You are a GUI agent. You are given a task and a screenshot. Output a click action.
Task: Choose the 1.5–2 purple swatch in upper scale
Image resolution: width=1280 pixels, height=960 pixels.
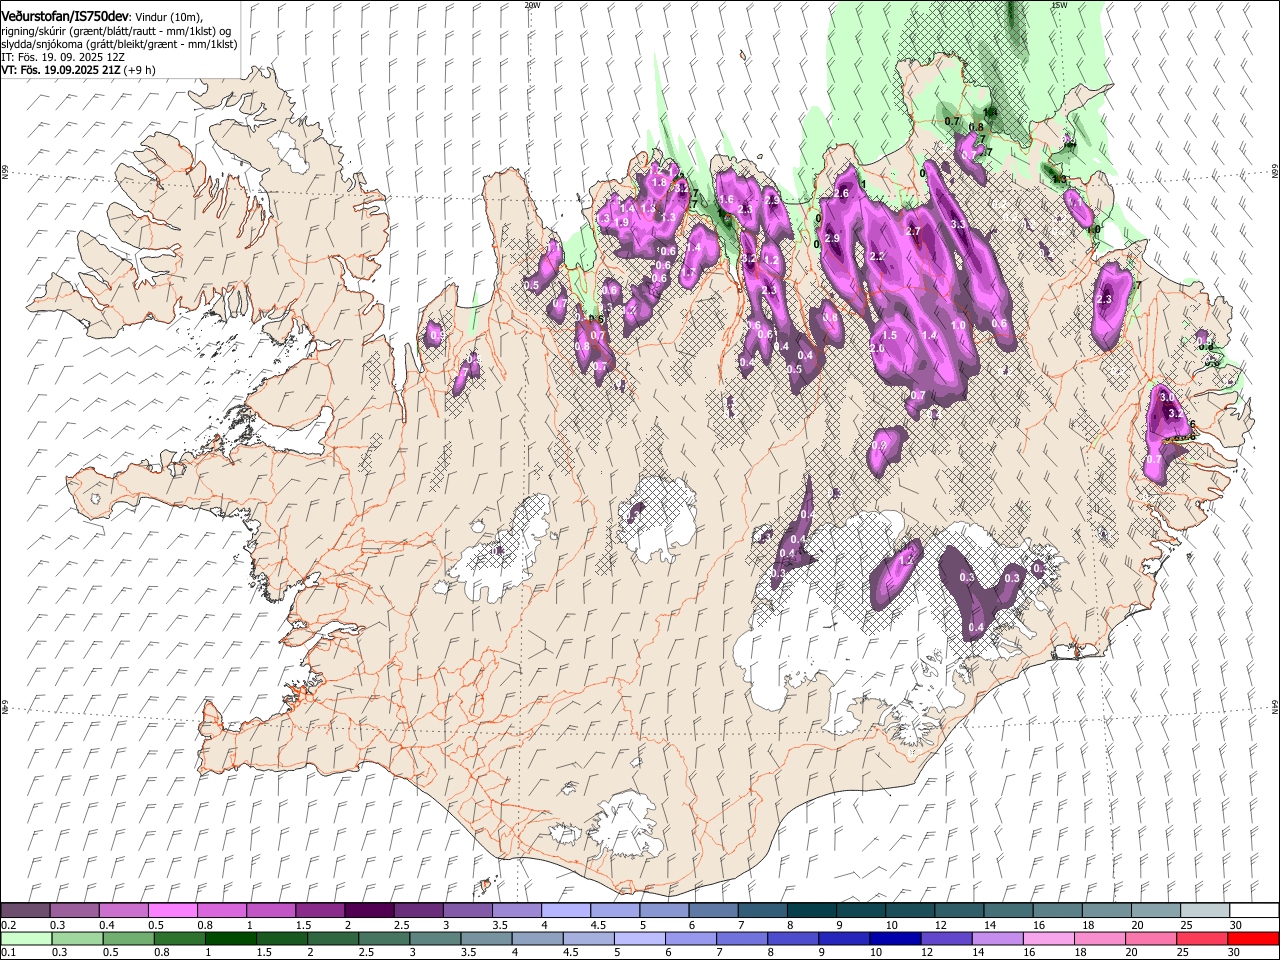tap(320, 910)
